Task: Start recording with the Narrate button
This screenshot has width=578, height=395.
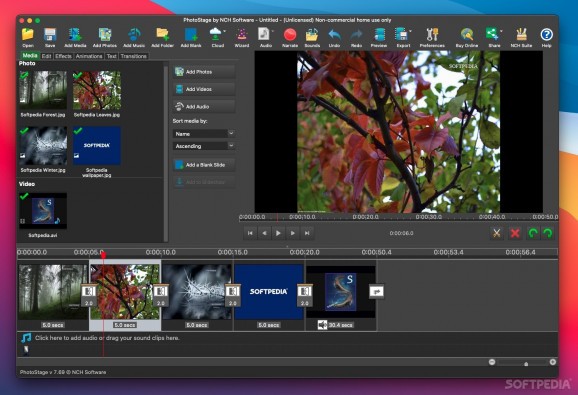Action: [290, 37]
